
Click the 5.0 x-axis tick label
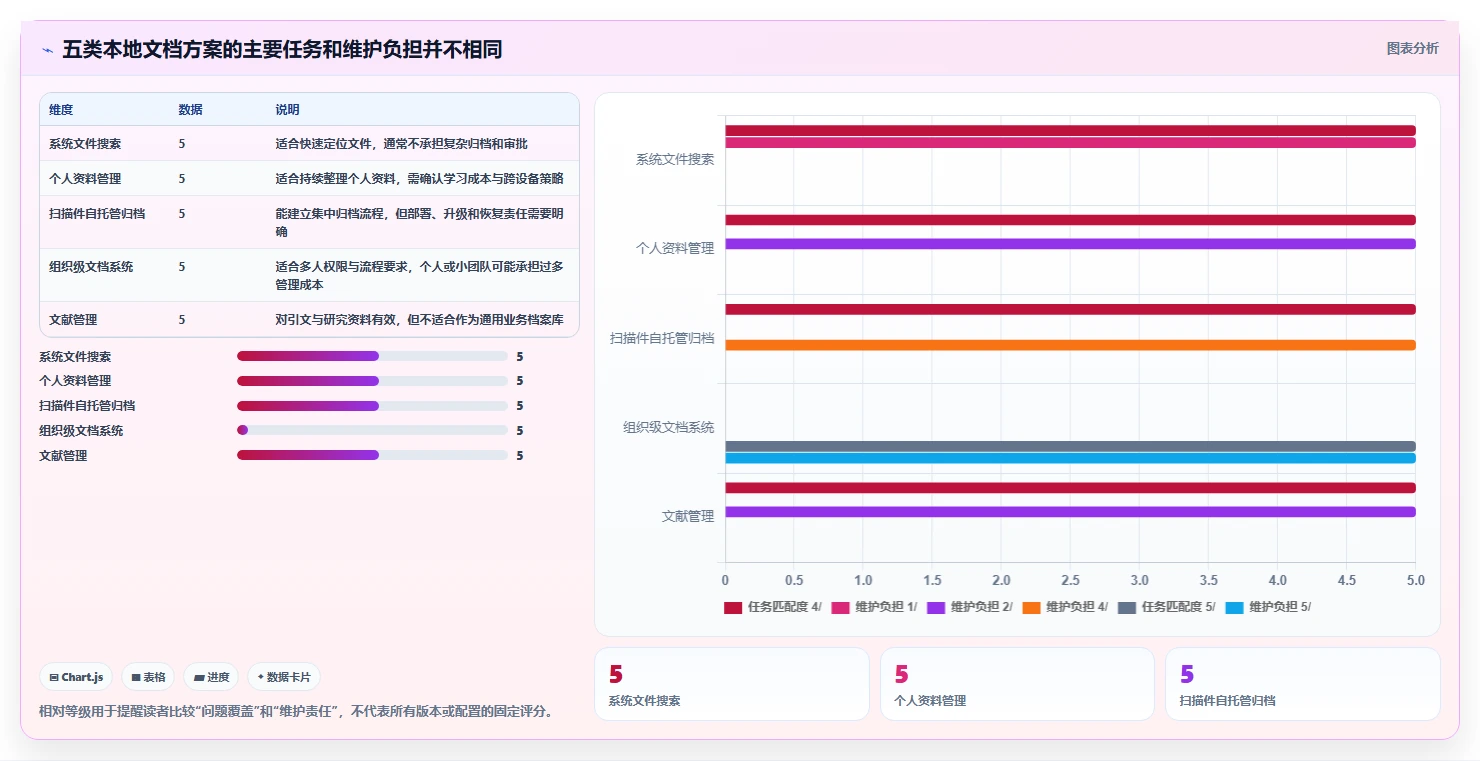click(1415, 580)
